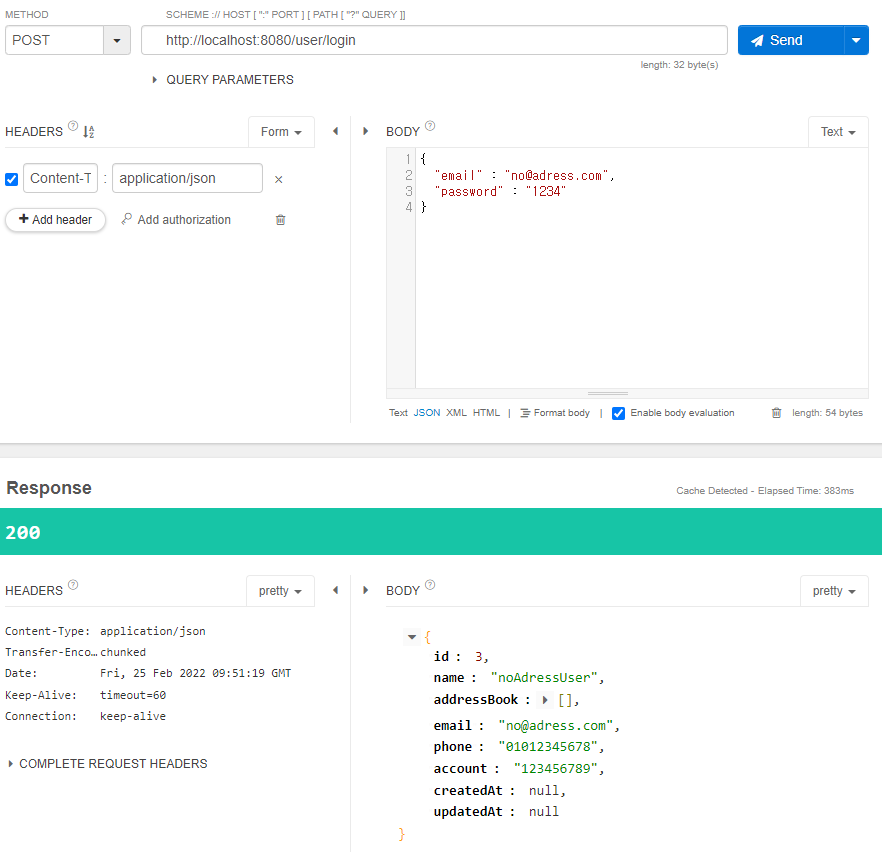This screenshot has width=882, height=852.
Task: Click the paper plane icon on Send
Action: coord(757,40)
